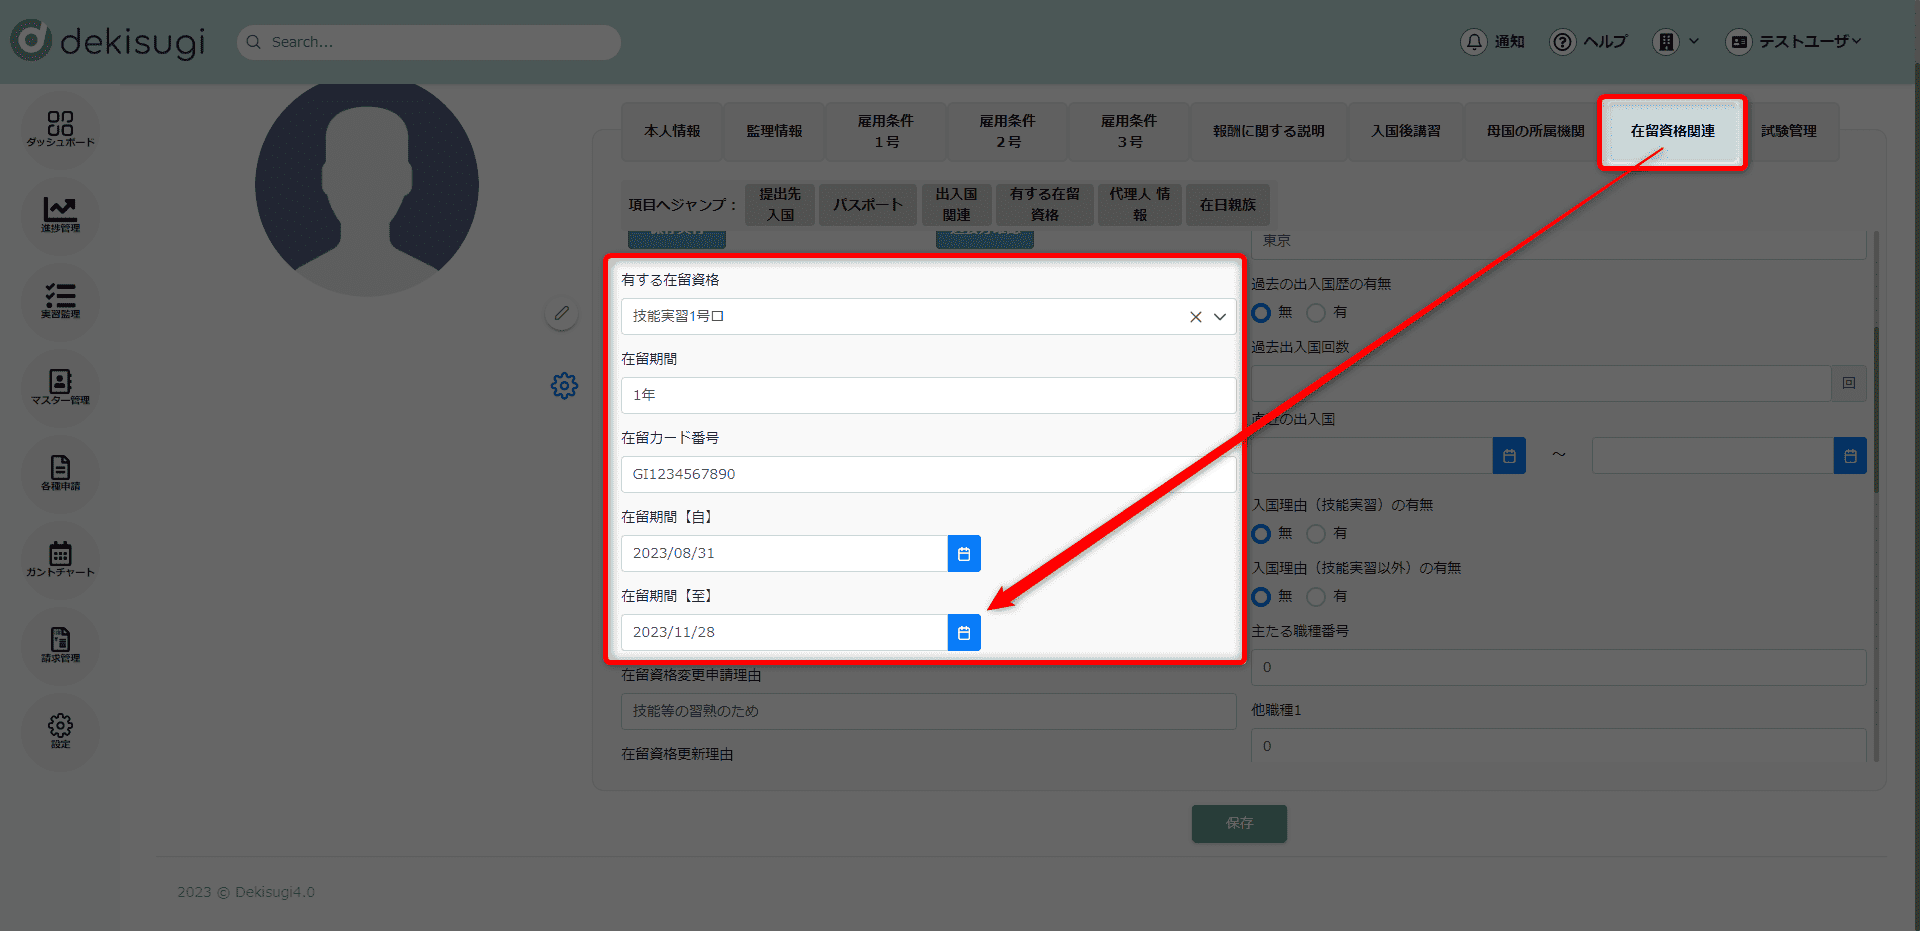Open the Dashboard from the sidebar
The width and height of the screenshot is (1920, 931).
(x=60, y=128)
